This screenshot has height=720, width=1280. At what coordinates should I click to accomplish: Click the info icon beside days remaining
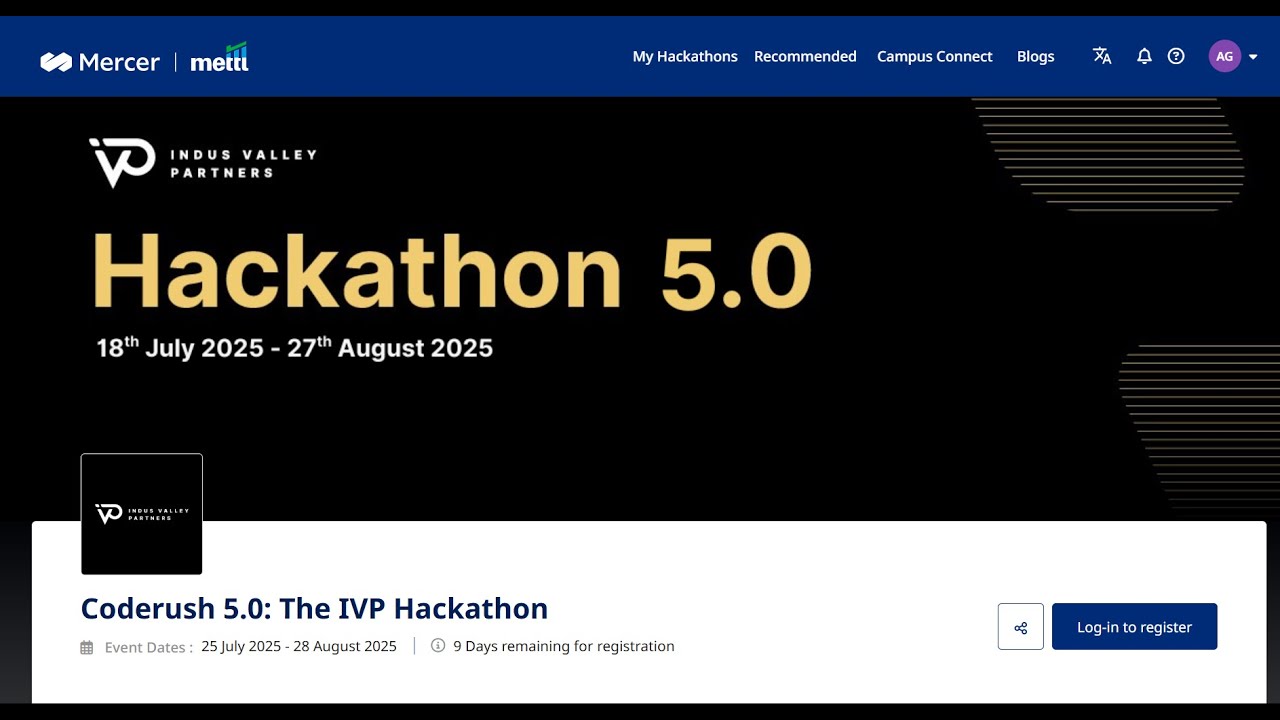pos(437,646)
